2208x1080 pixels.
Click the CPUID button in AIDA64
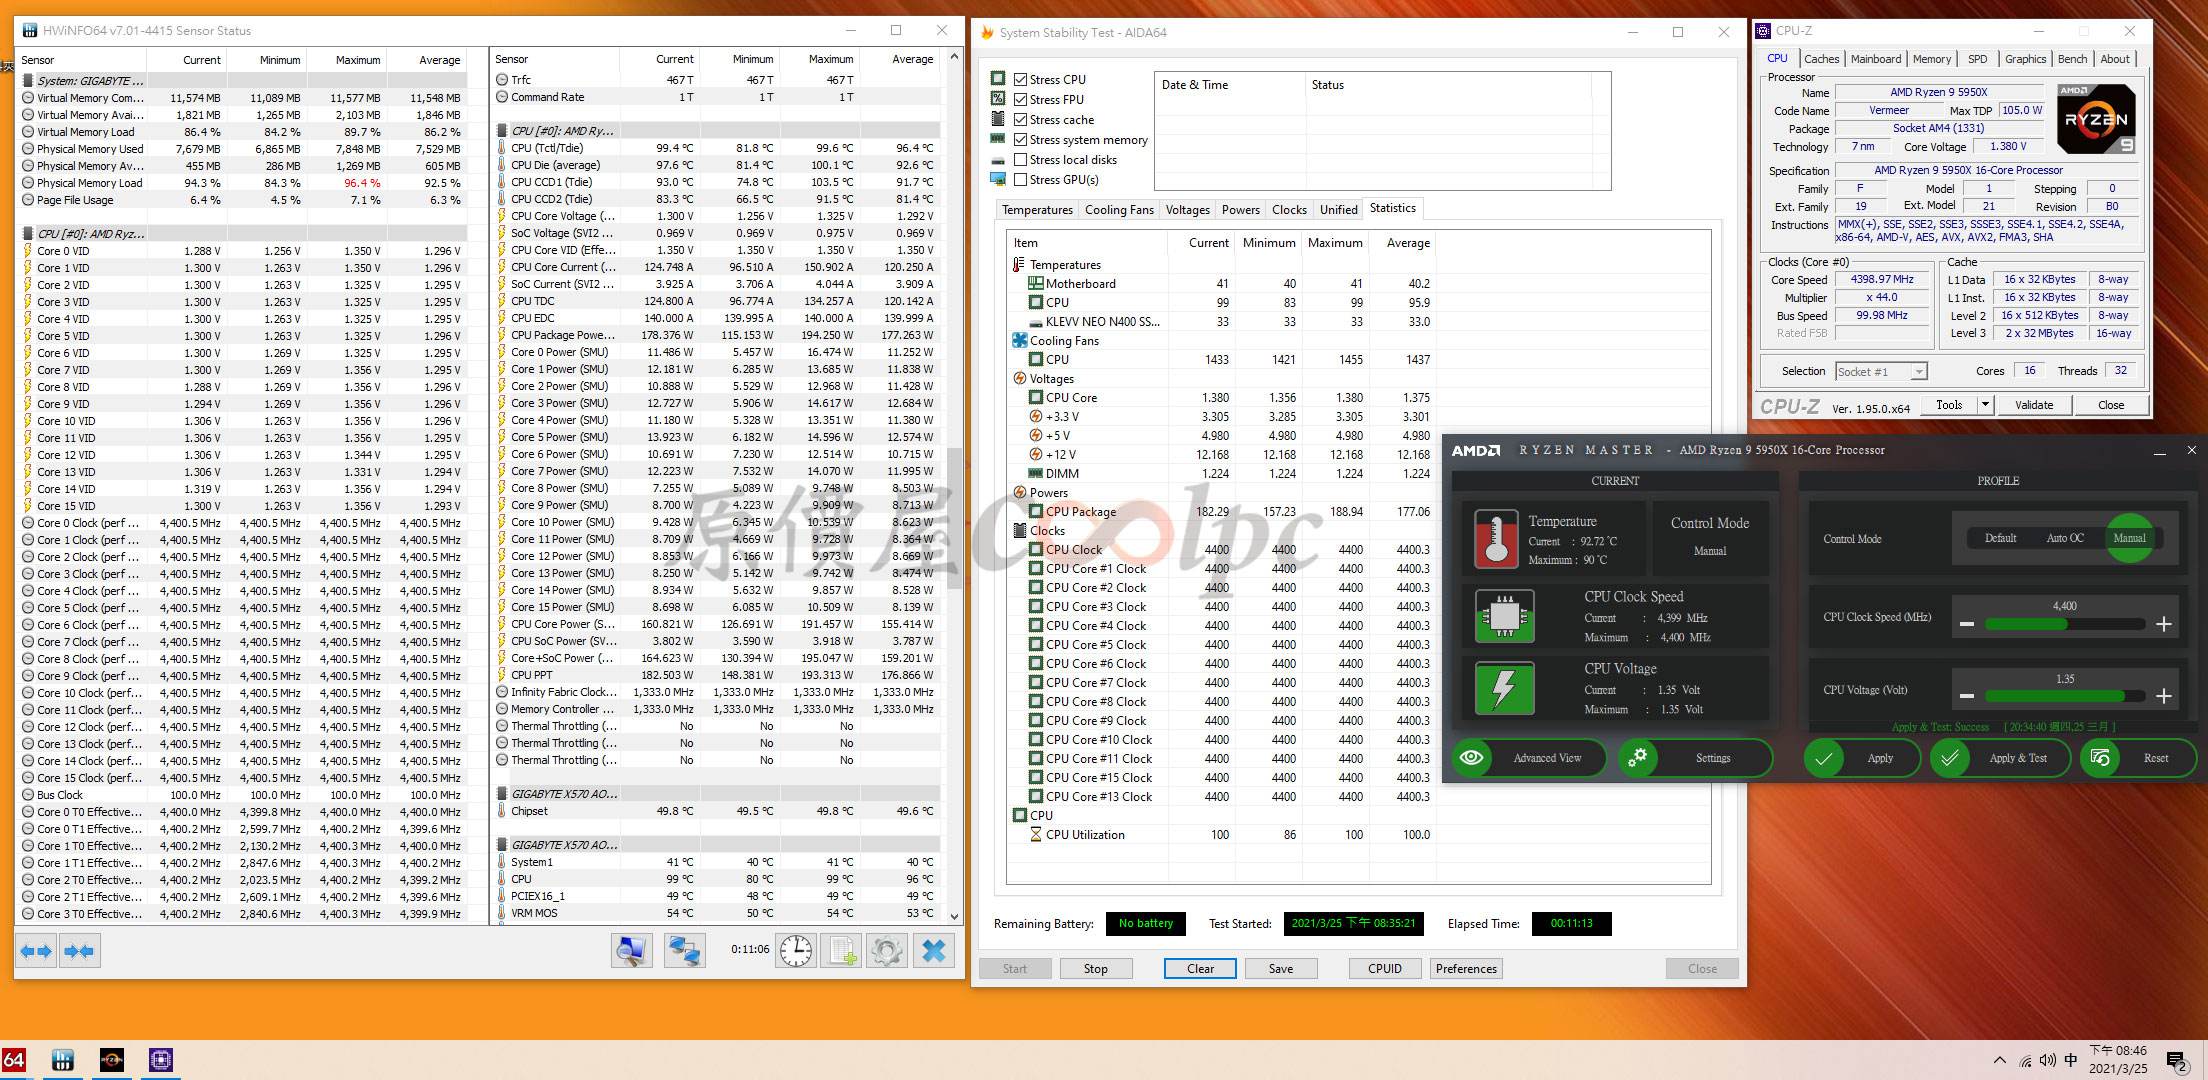[x=1384, y=969]
